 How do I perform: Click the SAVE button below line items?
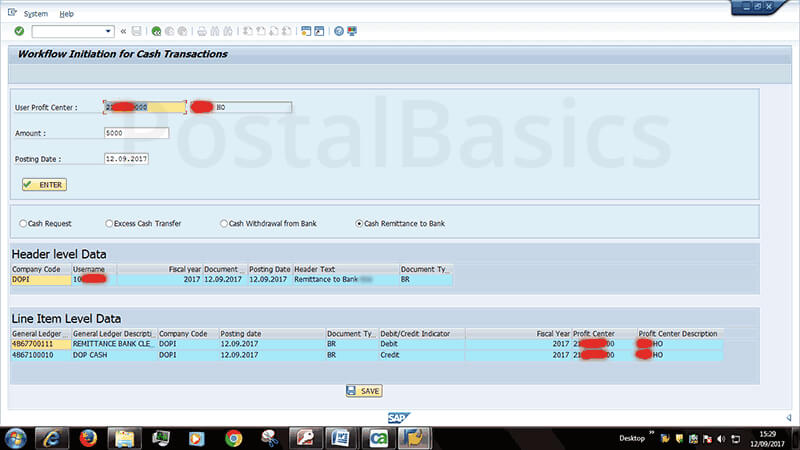[364, 391]
